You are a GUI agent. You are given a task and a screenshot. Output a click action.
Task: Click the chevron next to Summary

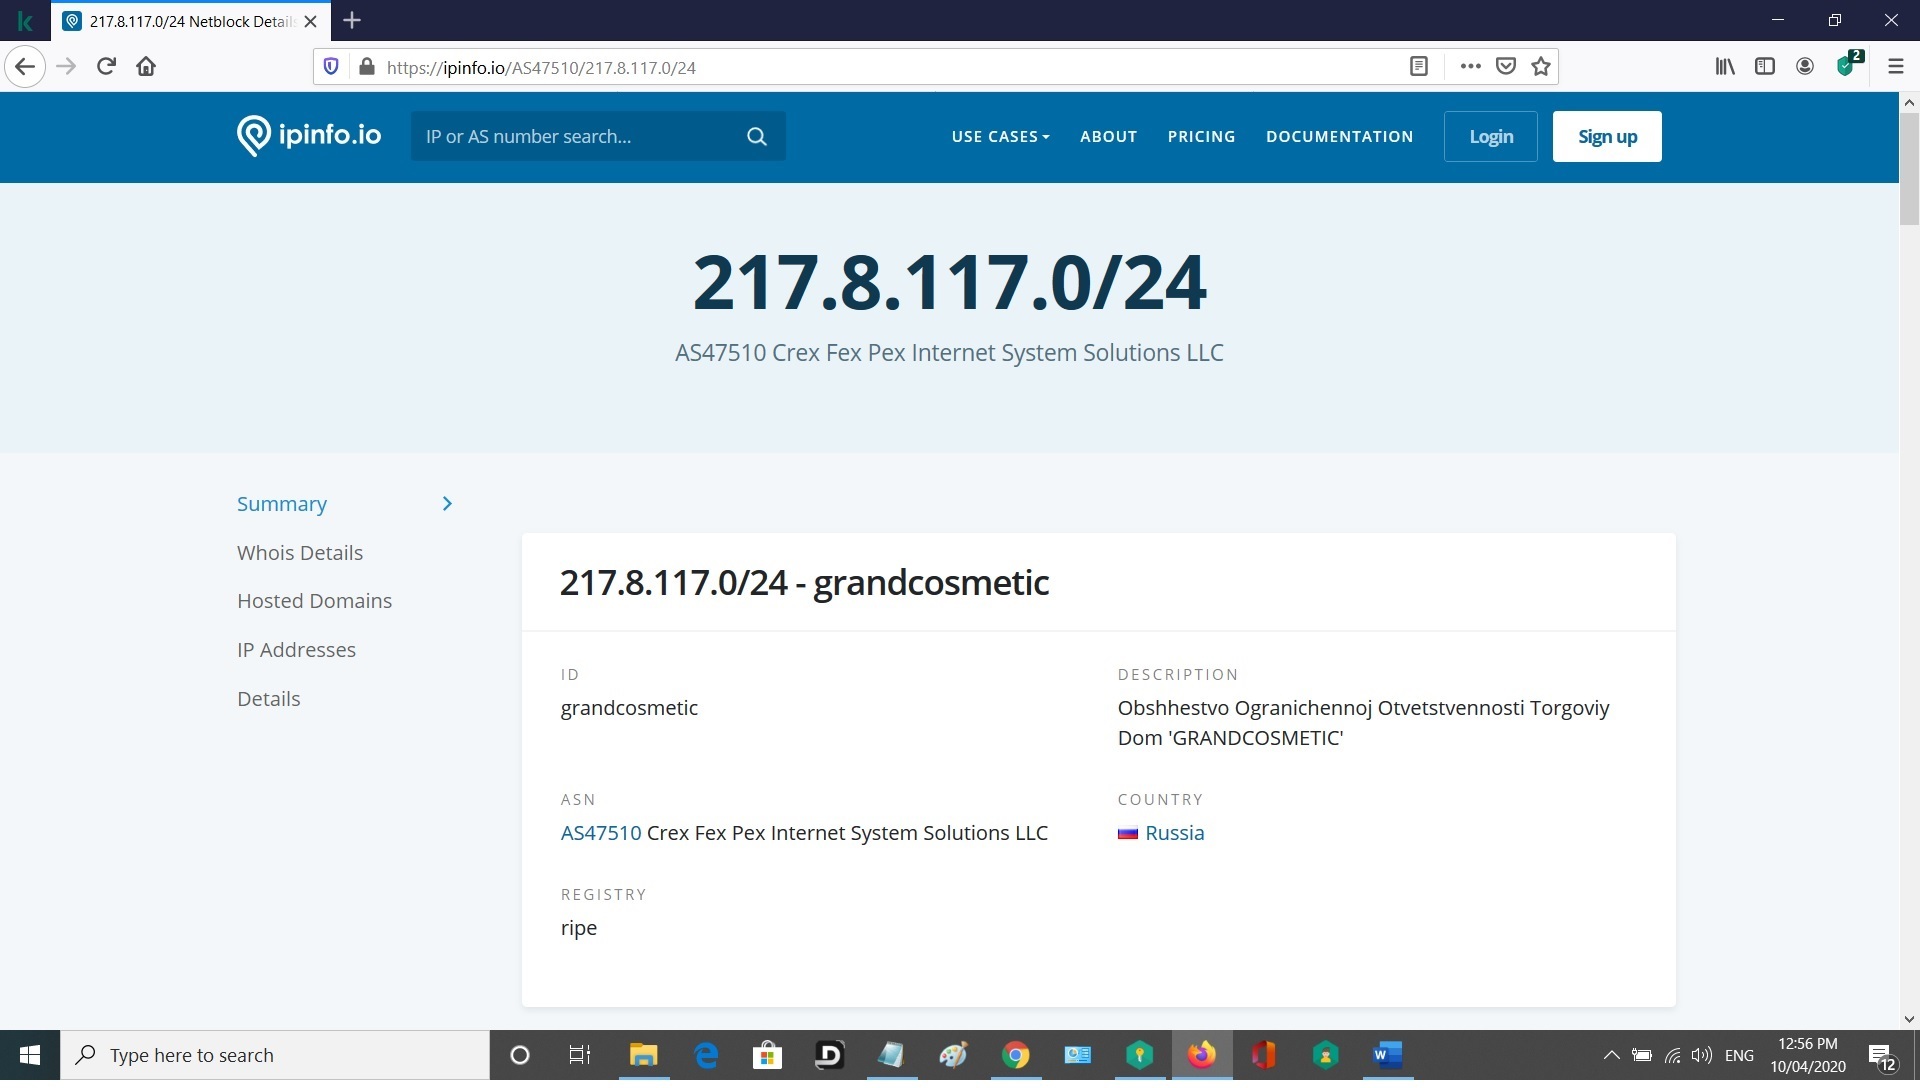click(447, 504)
